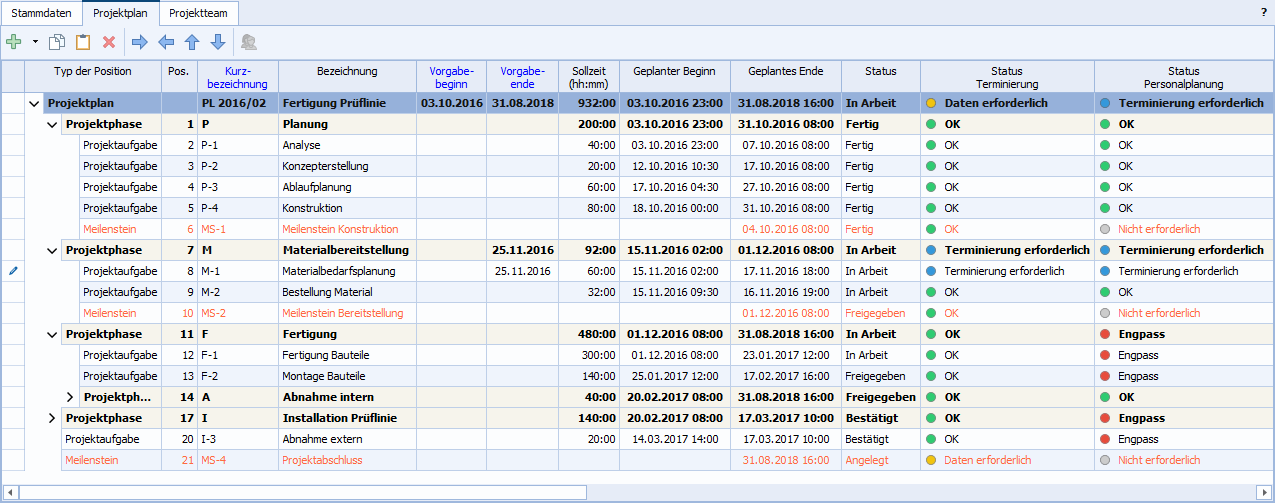Click the blue right arrow indent icon
Screen dimensions: 1275x503
click(x=140, y=42)
